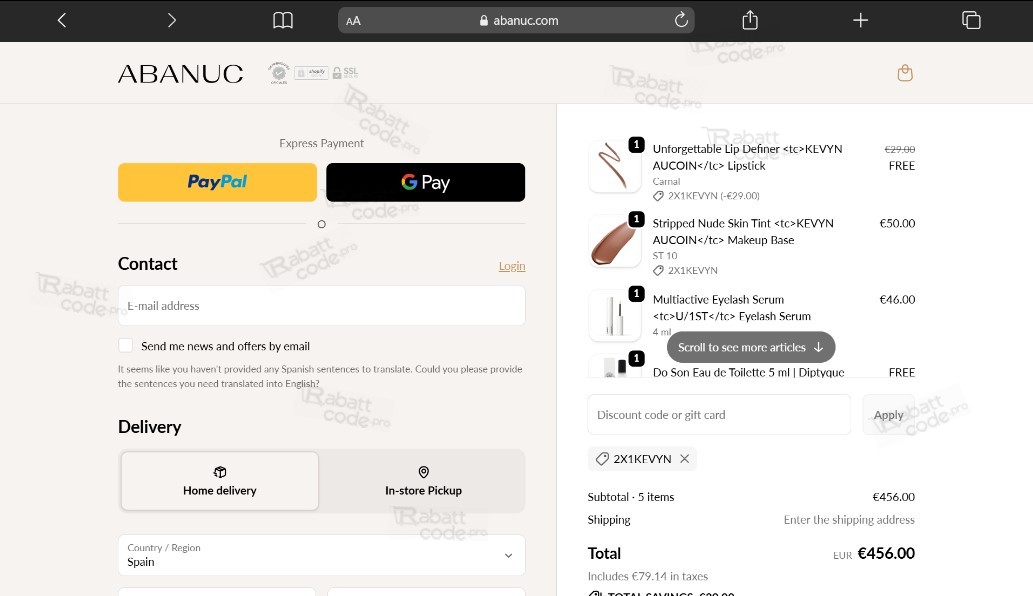The width and height of the screenshot is (1033, 596).
Task: Click Scroll to see more articles button
Action: (x=751, y=347)
